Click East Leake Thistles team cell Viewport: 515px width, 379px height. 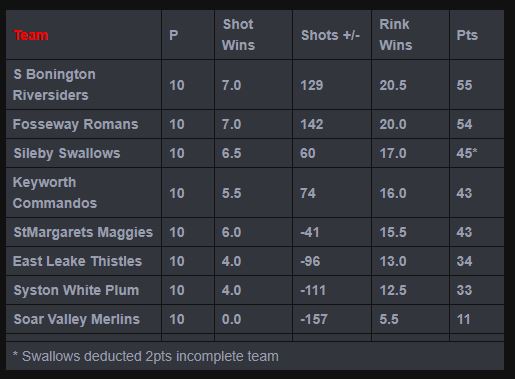coord(77,261)
